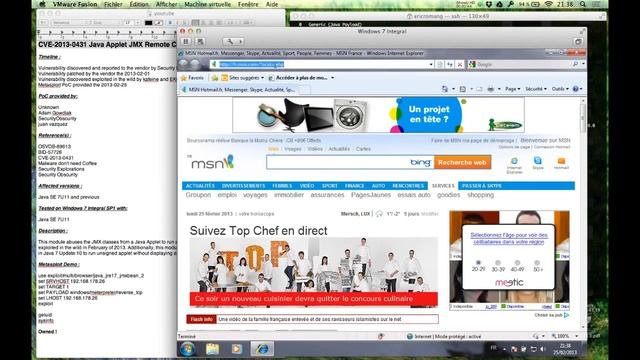Viewport: 640px width, 360px height.
Task: Open the search provider dropdown arrow
Action: 583,64
